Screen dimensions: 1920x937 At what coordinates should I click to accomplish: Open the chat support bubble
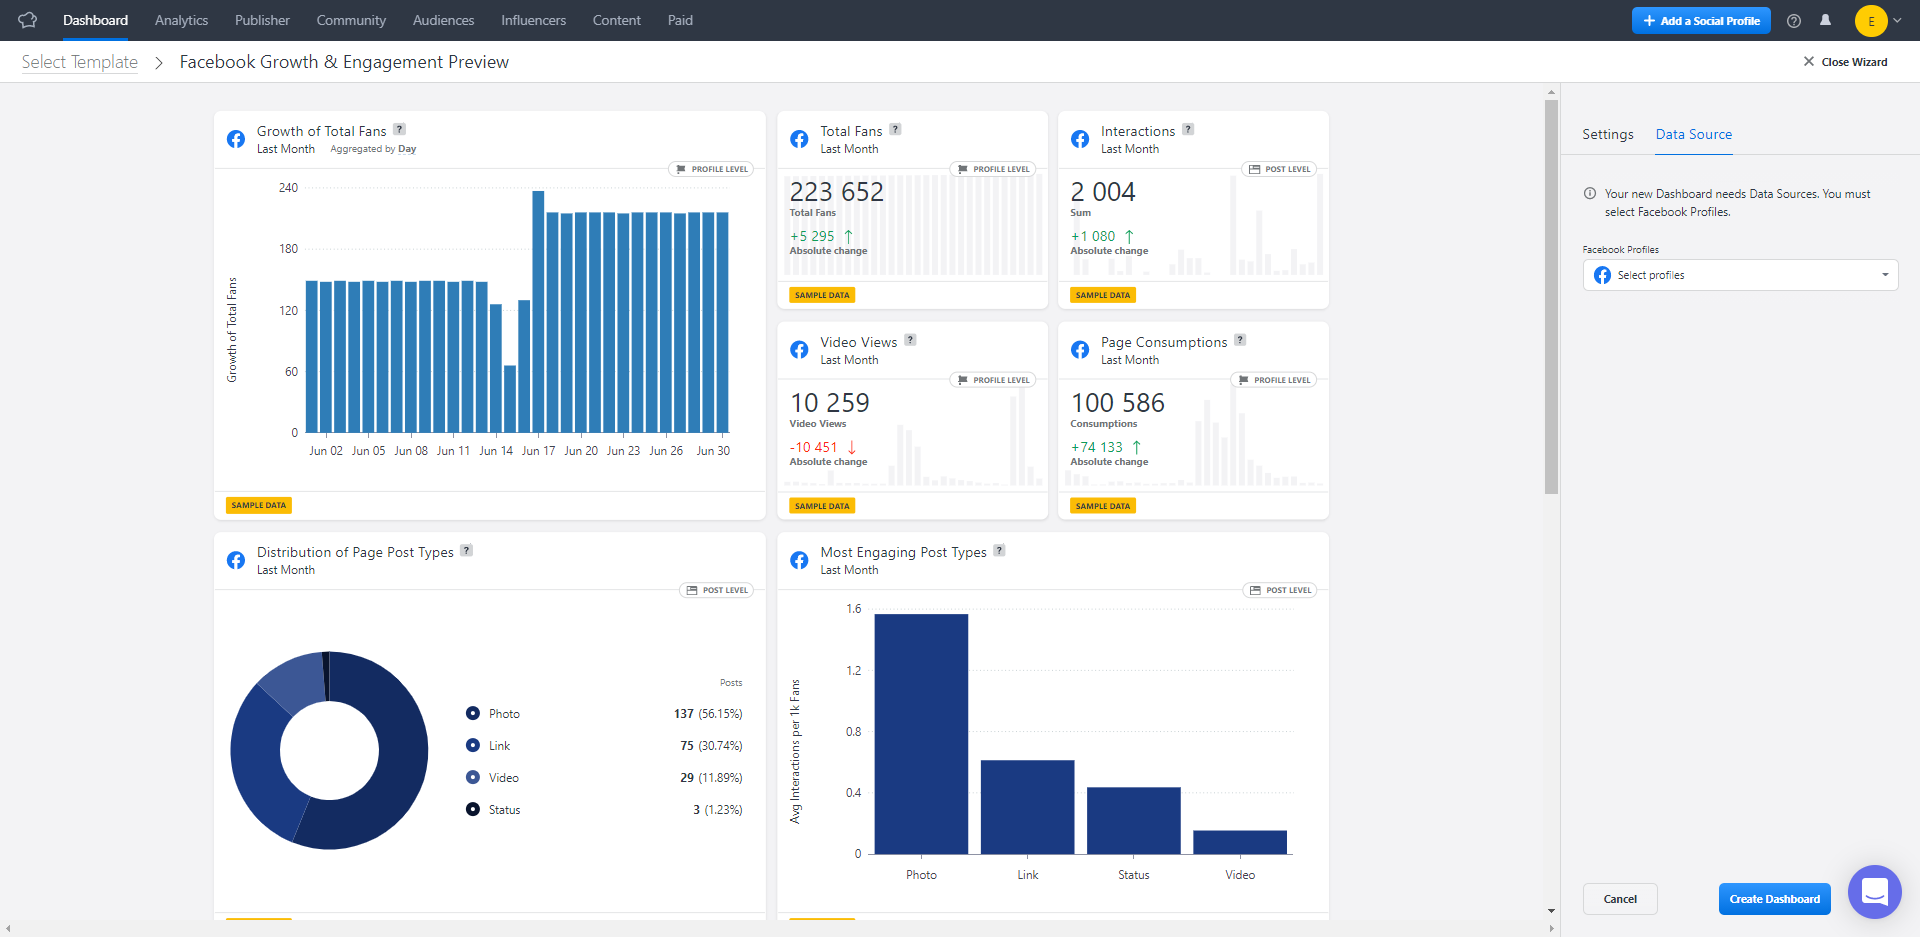click(x=1874, y=891)
